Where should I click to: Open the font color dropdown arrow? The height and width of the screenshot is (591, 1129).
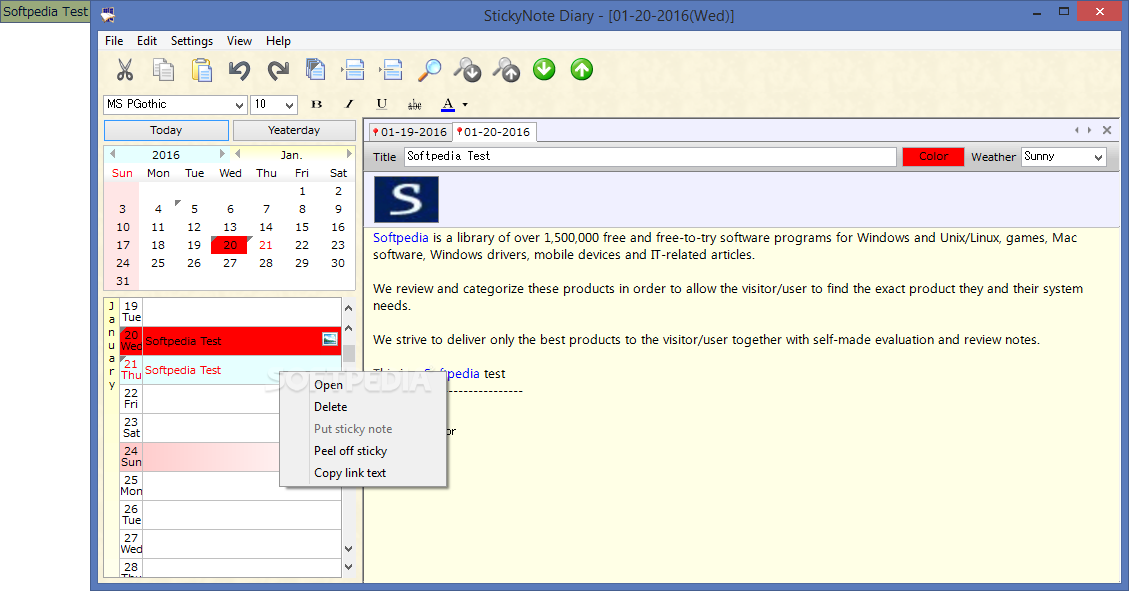tap(465, 105)
